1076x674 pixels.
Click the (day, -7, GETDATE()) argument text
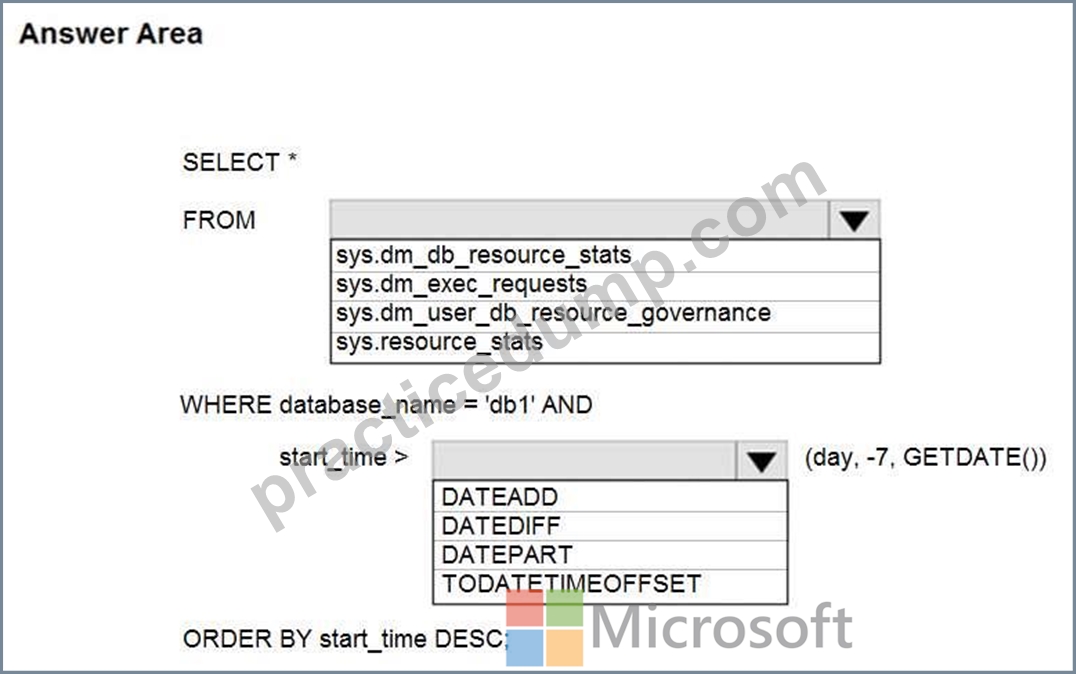tap(926, 457)
